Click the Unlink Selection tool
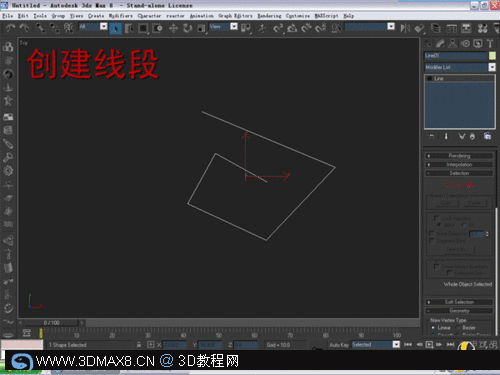The width and height of the screenshot is (500, 375). click(x=55, y=28)
